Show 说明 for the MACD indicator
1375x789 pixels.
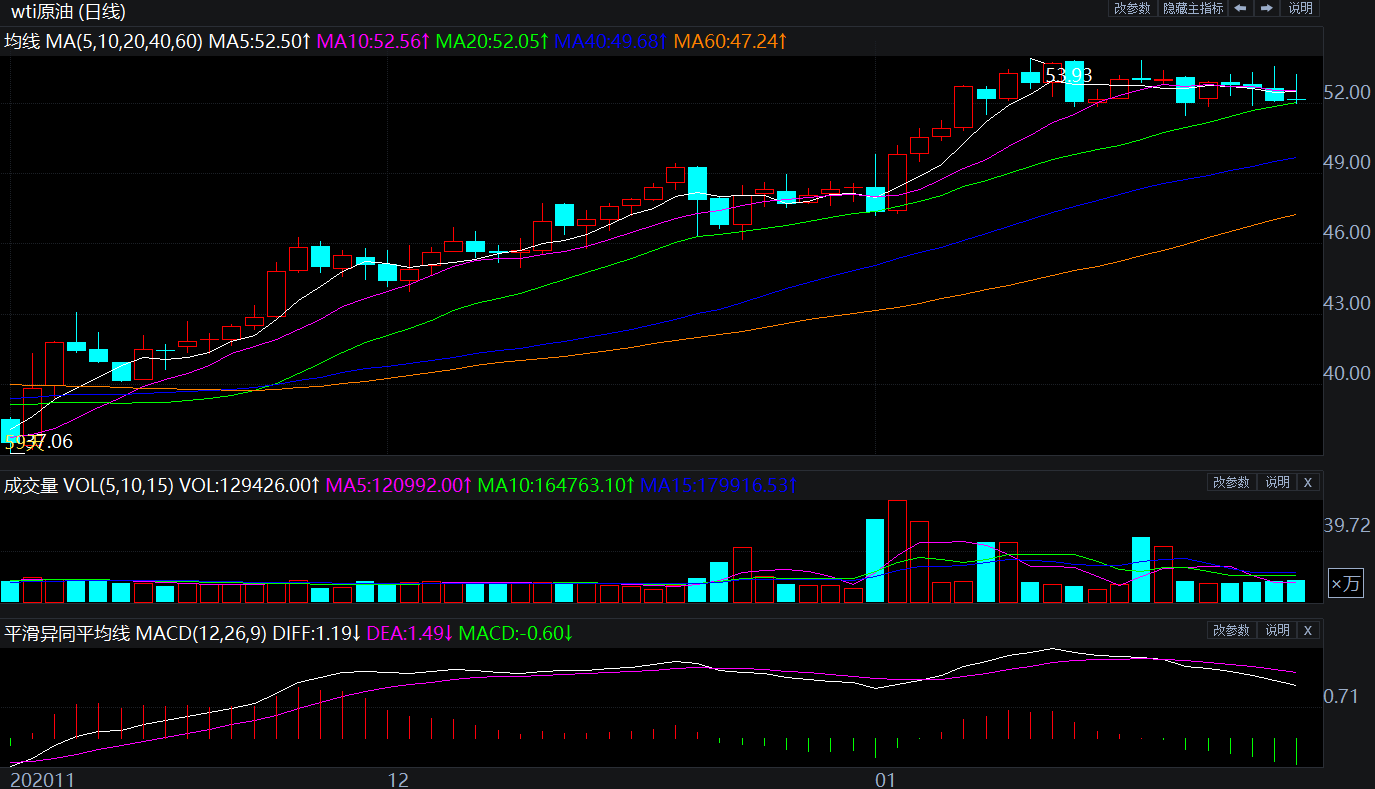point(1277,630)
